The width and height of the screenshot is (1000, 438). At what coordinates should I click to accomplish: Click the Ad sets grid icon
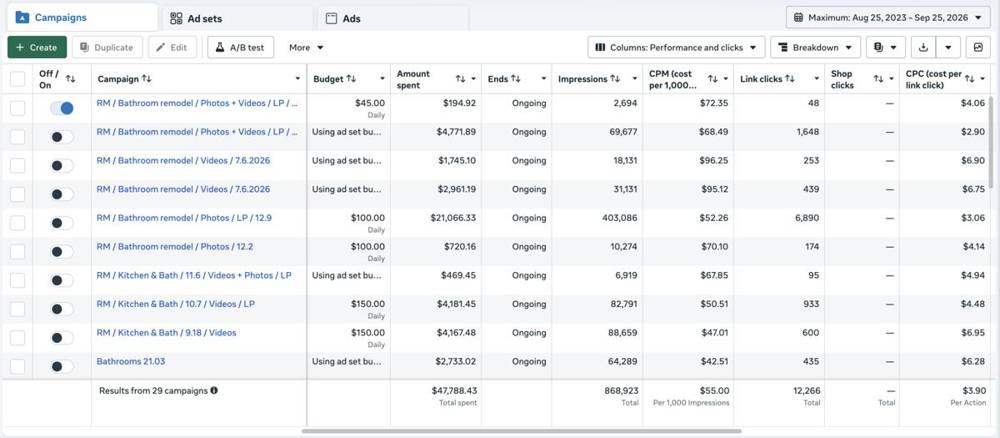(x=176, y=18)
